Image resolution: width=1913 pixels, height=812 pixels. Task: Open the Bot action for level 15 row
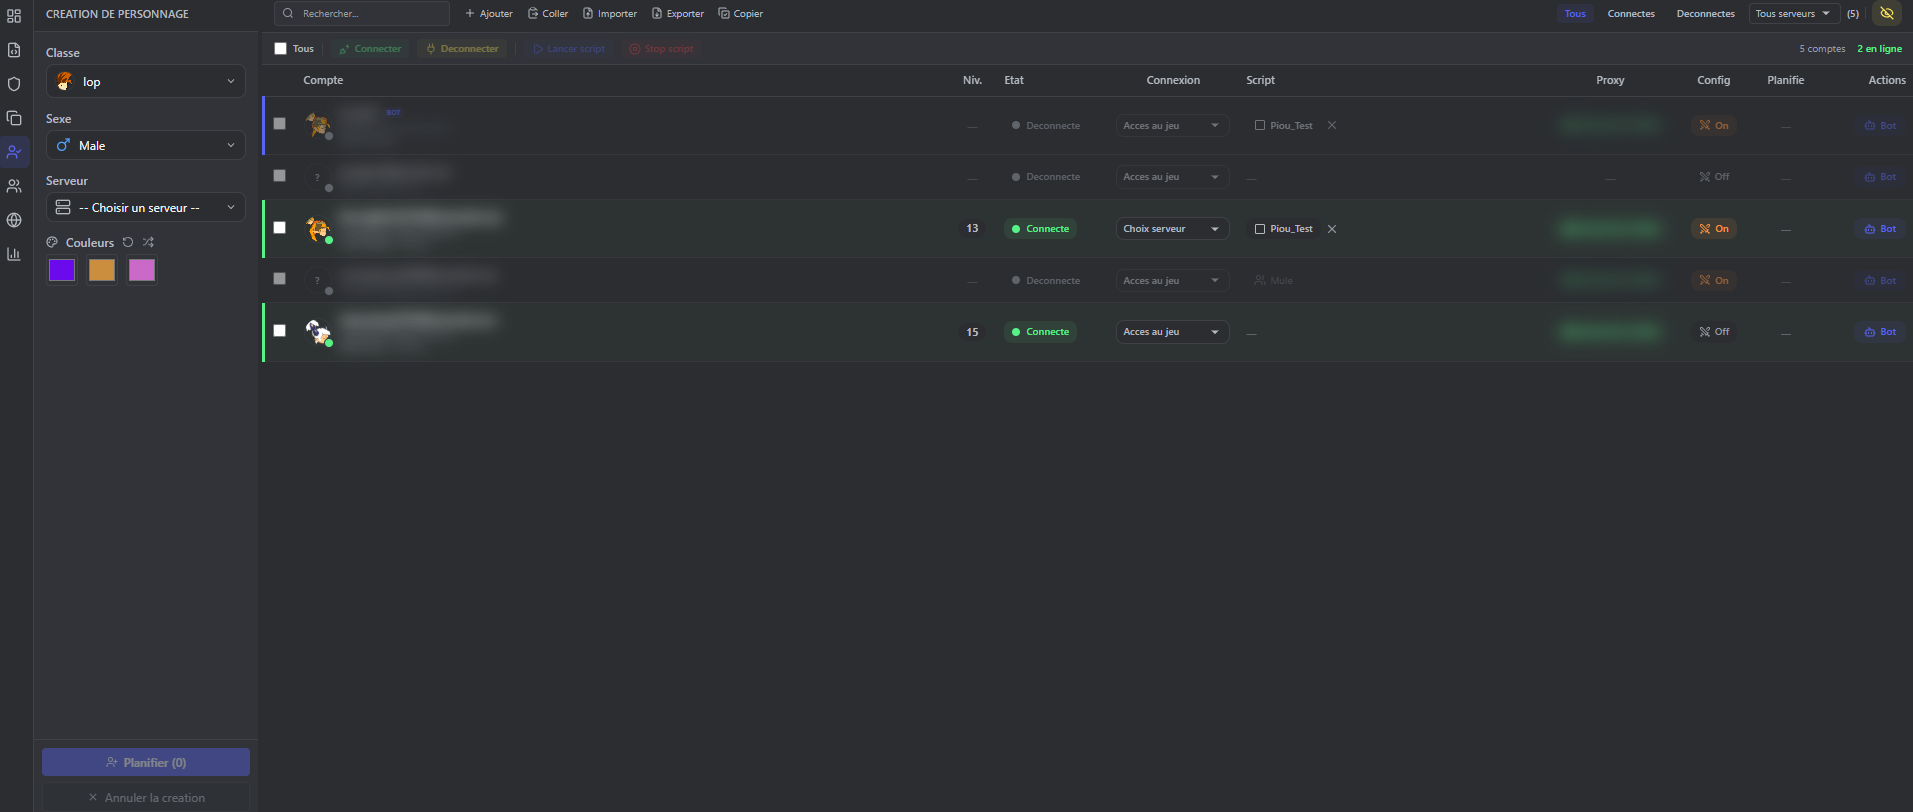1880,332
